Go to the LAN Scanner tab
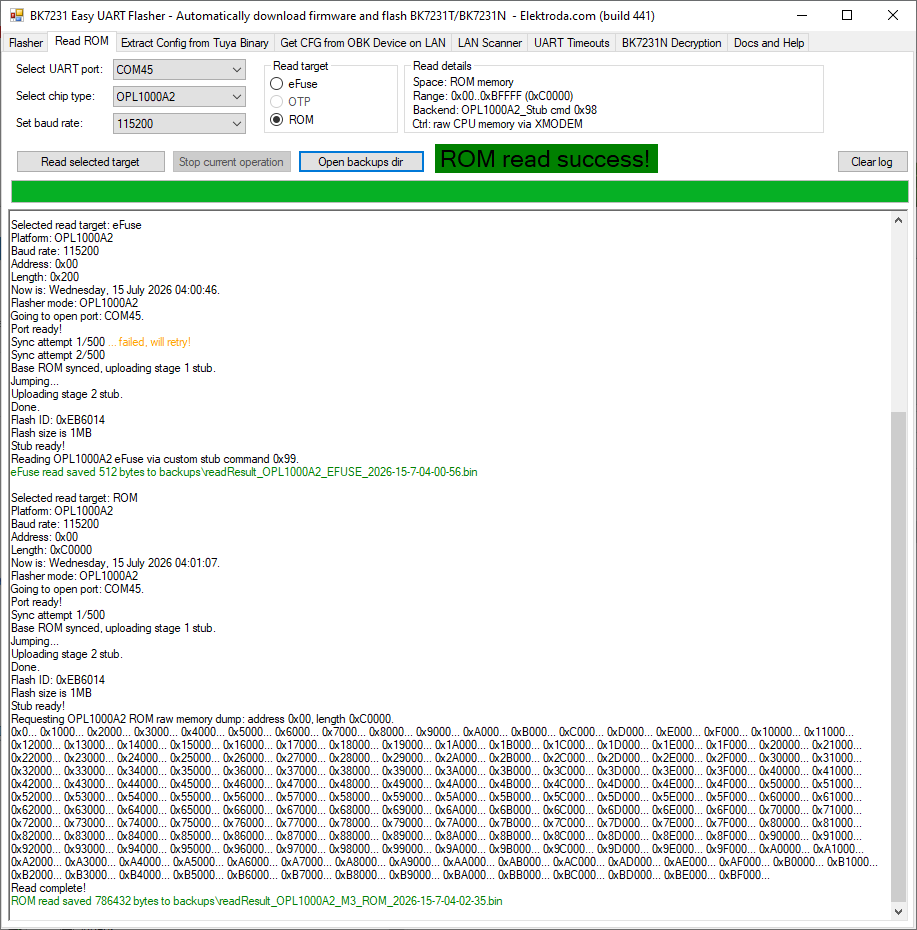This screenshot has width=917, height=930. 490,43
